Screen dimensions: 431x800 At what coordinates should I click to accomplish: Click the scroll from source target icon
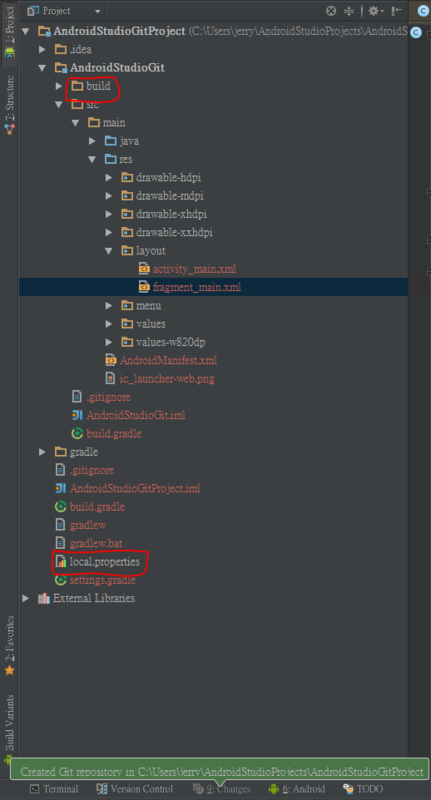(331, 11)
